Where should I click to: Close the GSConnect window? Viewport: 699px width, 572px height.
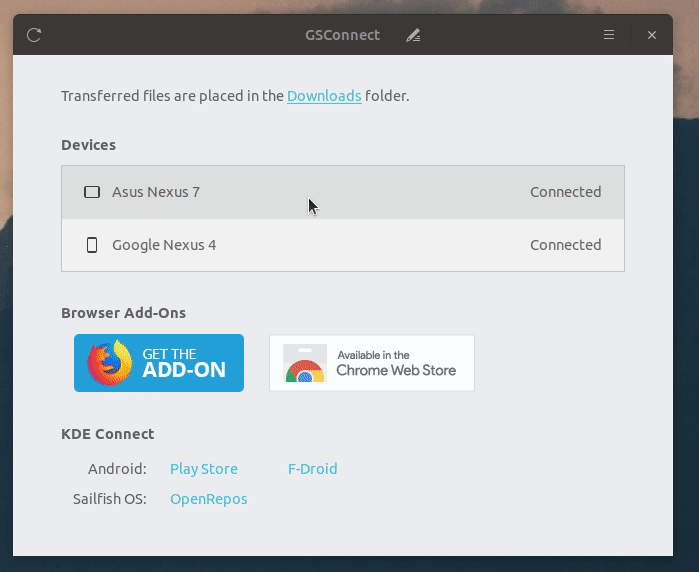pos(652,35)
